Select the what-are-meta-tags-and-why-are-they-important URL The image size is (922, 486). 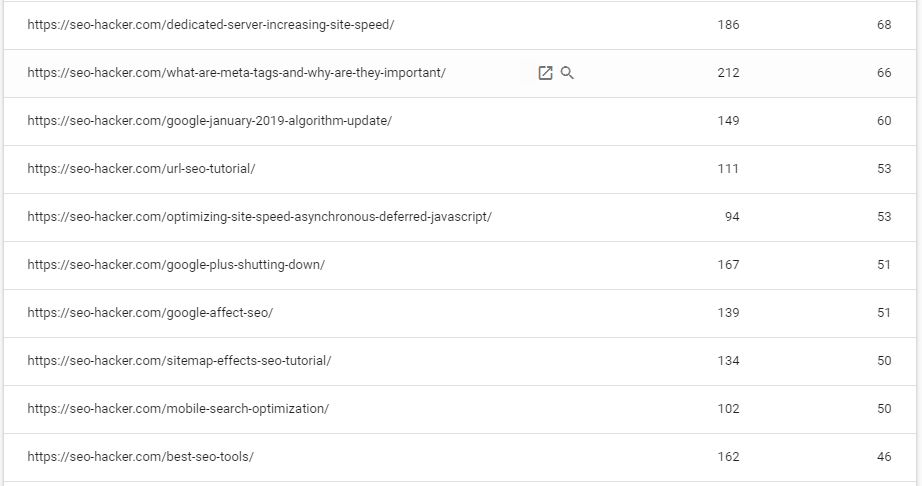point(236,73)
